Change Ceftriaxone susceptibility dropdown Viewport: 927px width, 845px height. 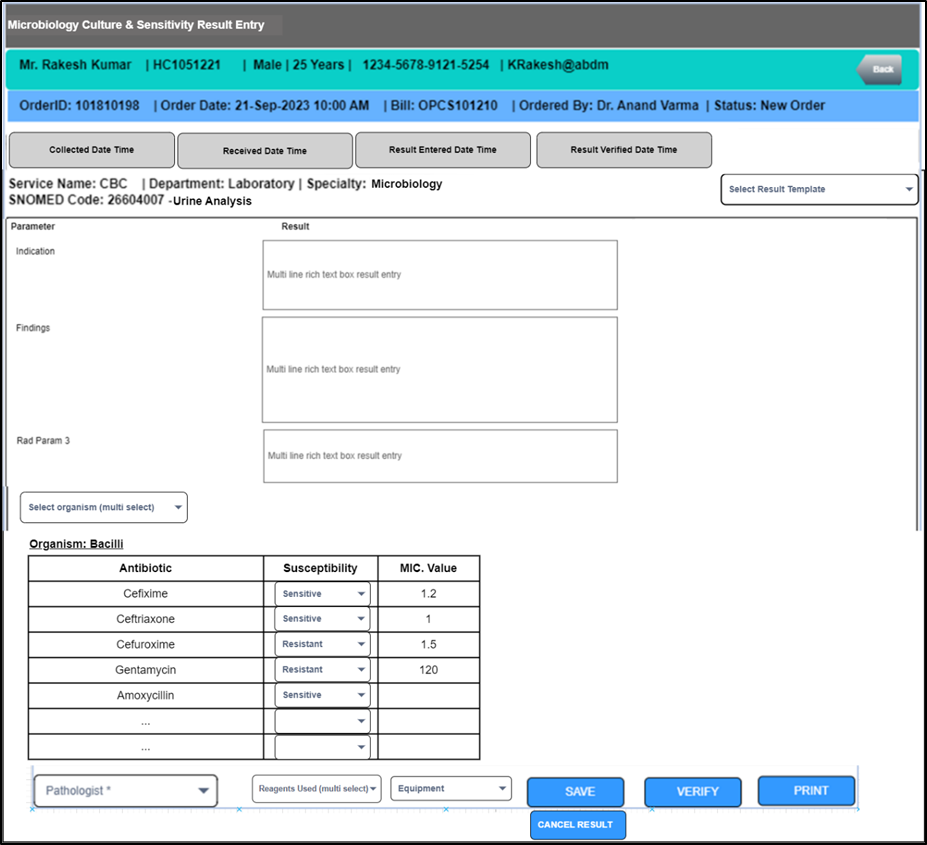(322, 619)
